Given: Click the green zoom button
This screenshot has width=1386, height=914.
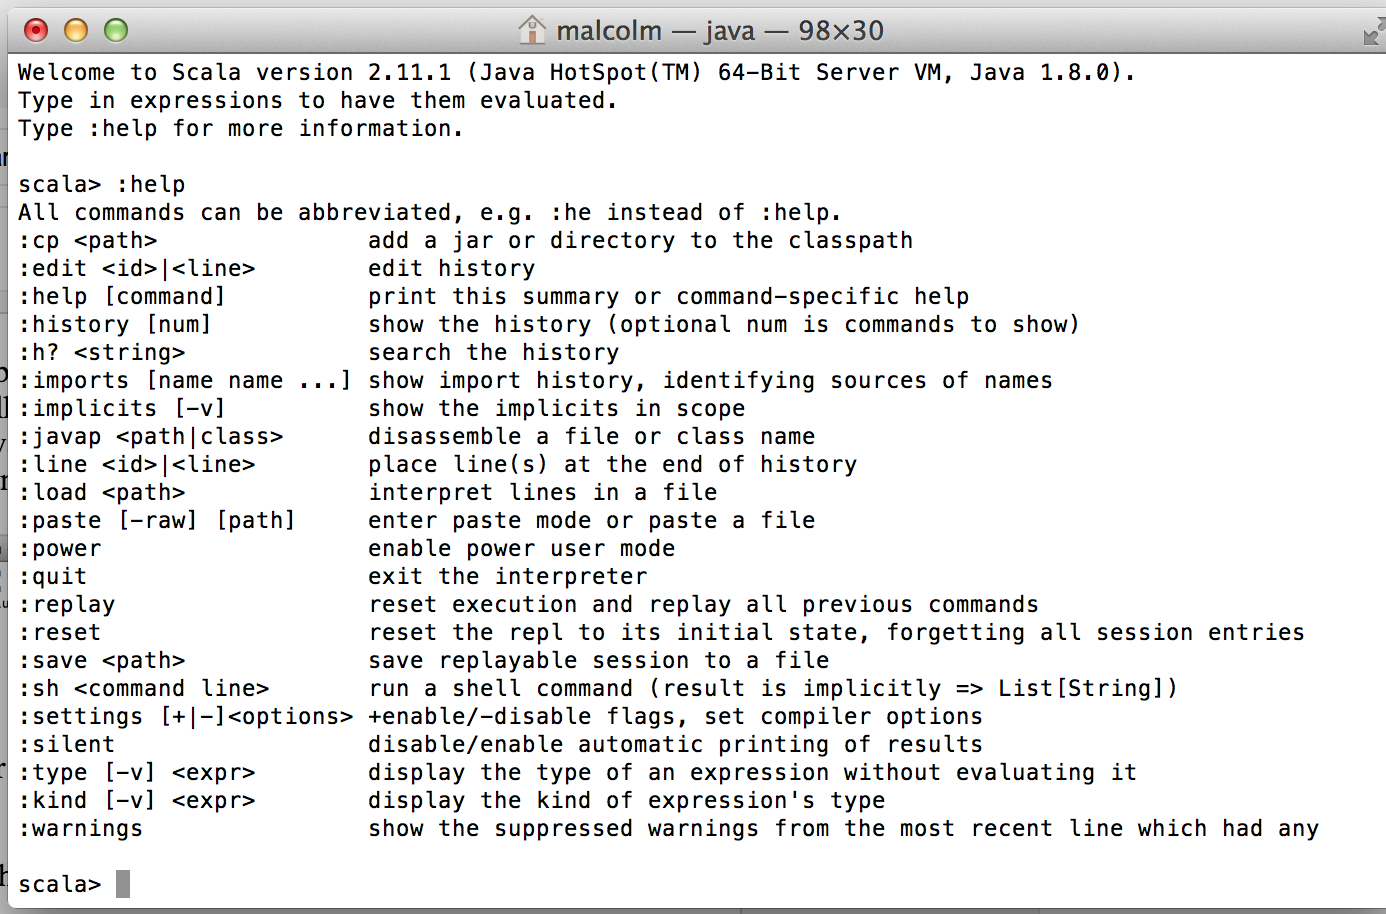Looking at the screenshot, I should click(117, 30).
